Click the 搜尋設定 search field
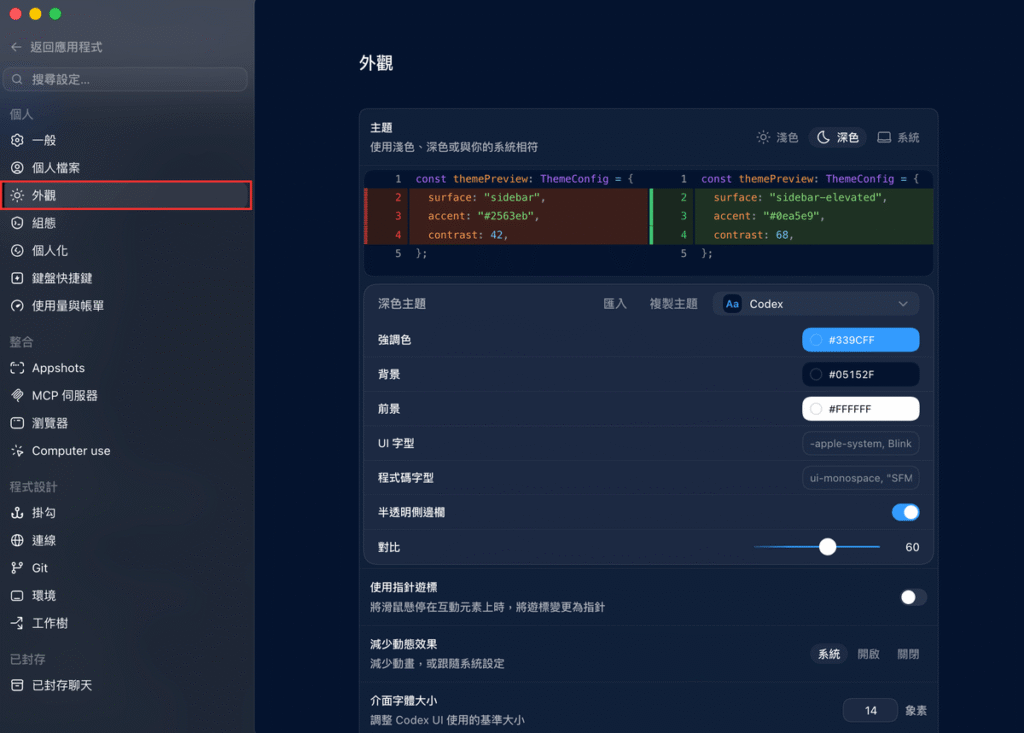 coord(125,79)
